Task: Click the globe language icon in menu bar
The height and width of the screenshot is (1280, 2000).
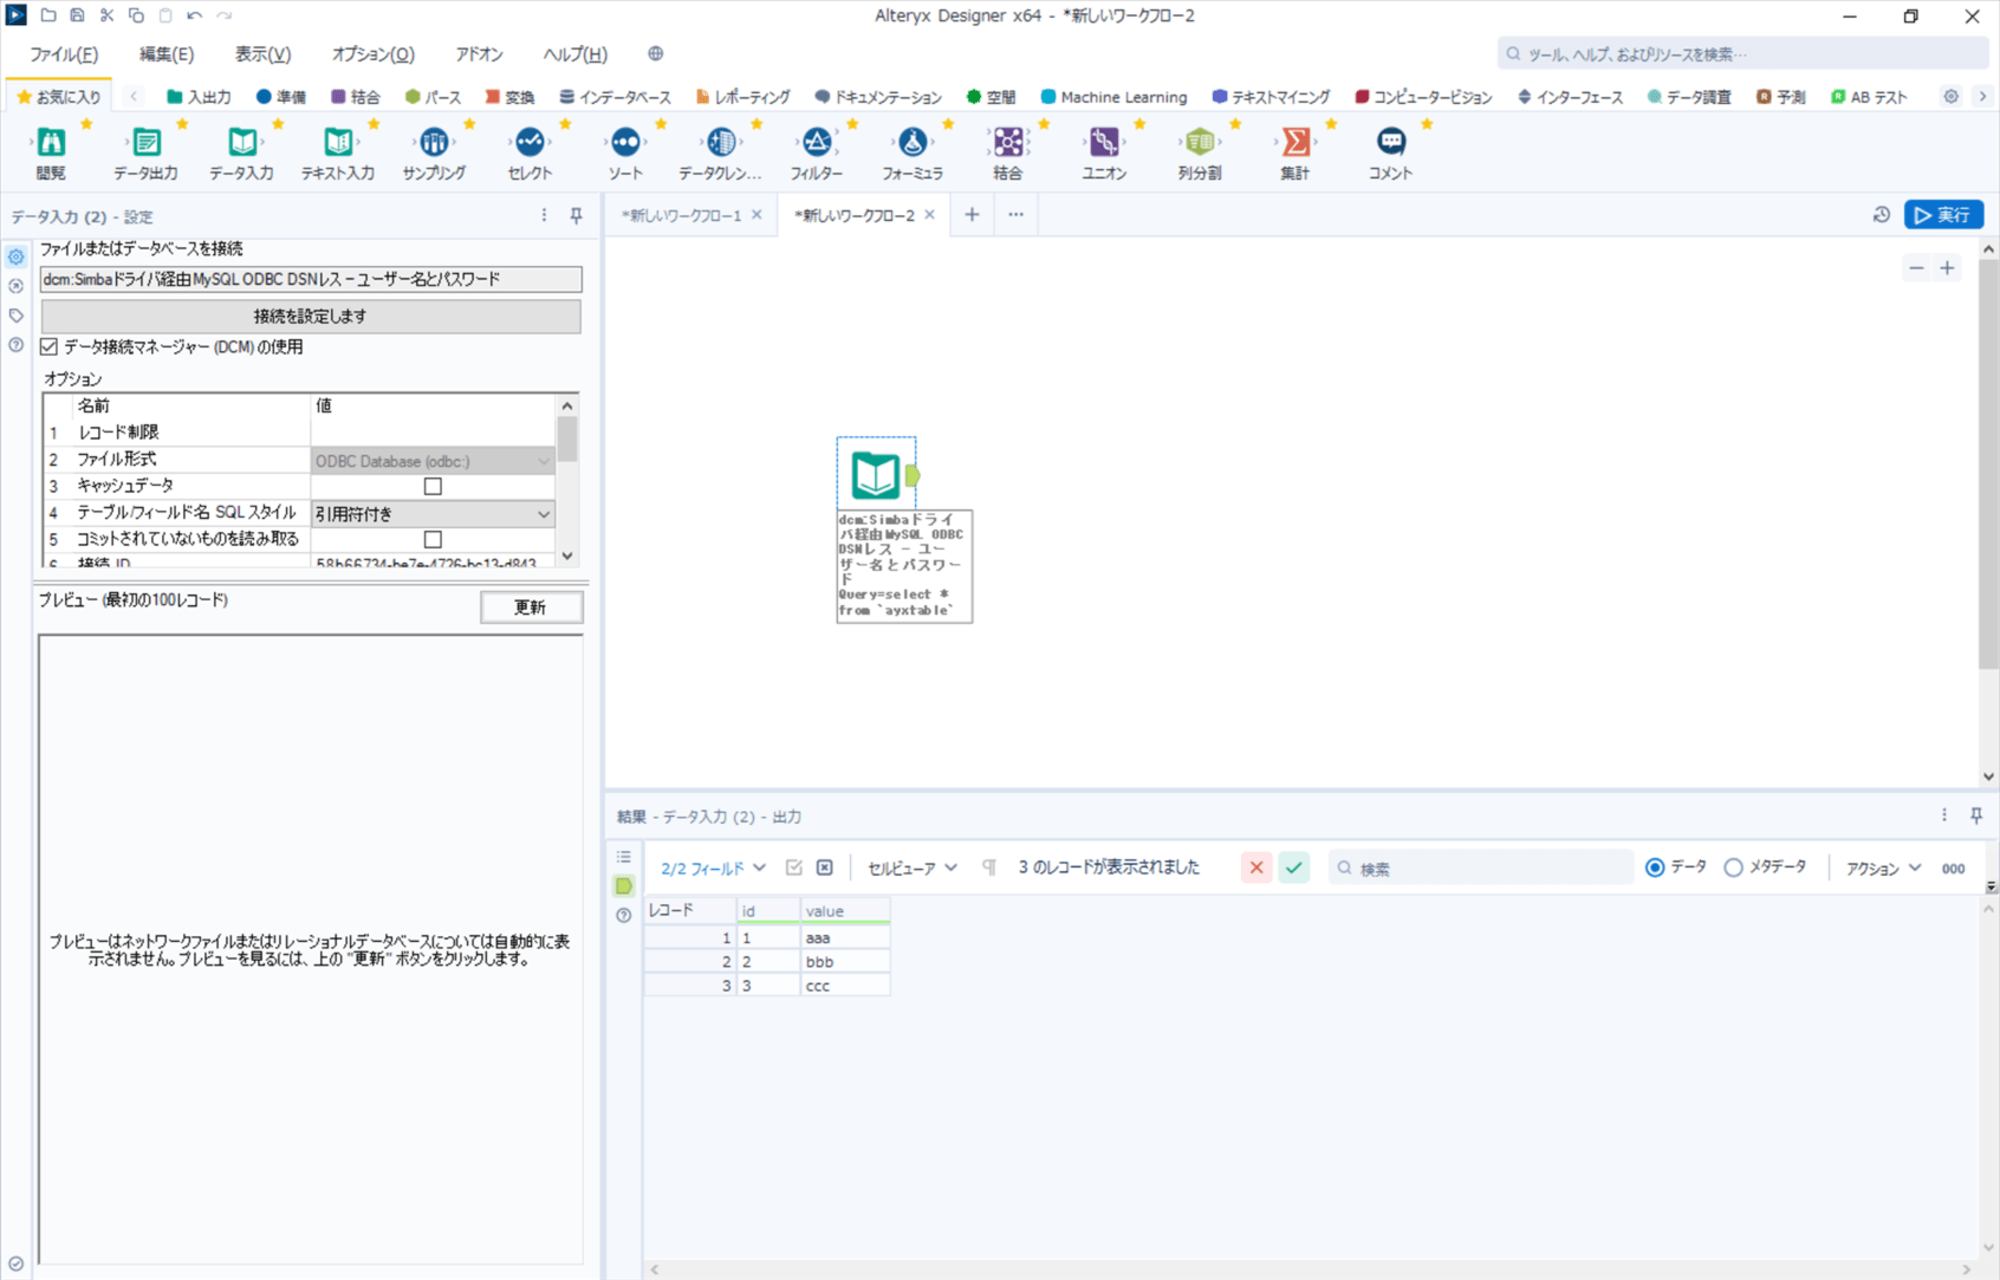Action: tap(655, 54)
